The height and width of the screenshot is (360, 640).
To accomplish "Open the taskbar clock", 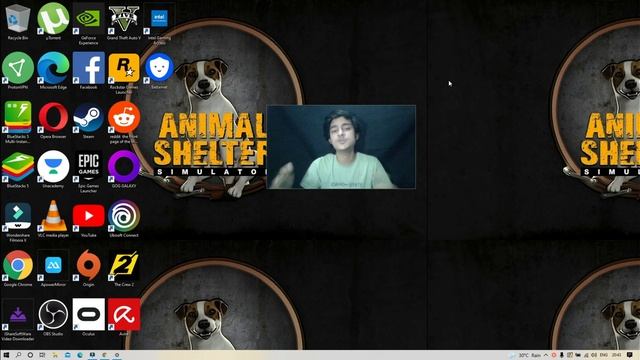I will 617,355.
